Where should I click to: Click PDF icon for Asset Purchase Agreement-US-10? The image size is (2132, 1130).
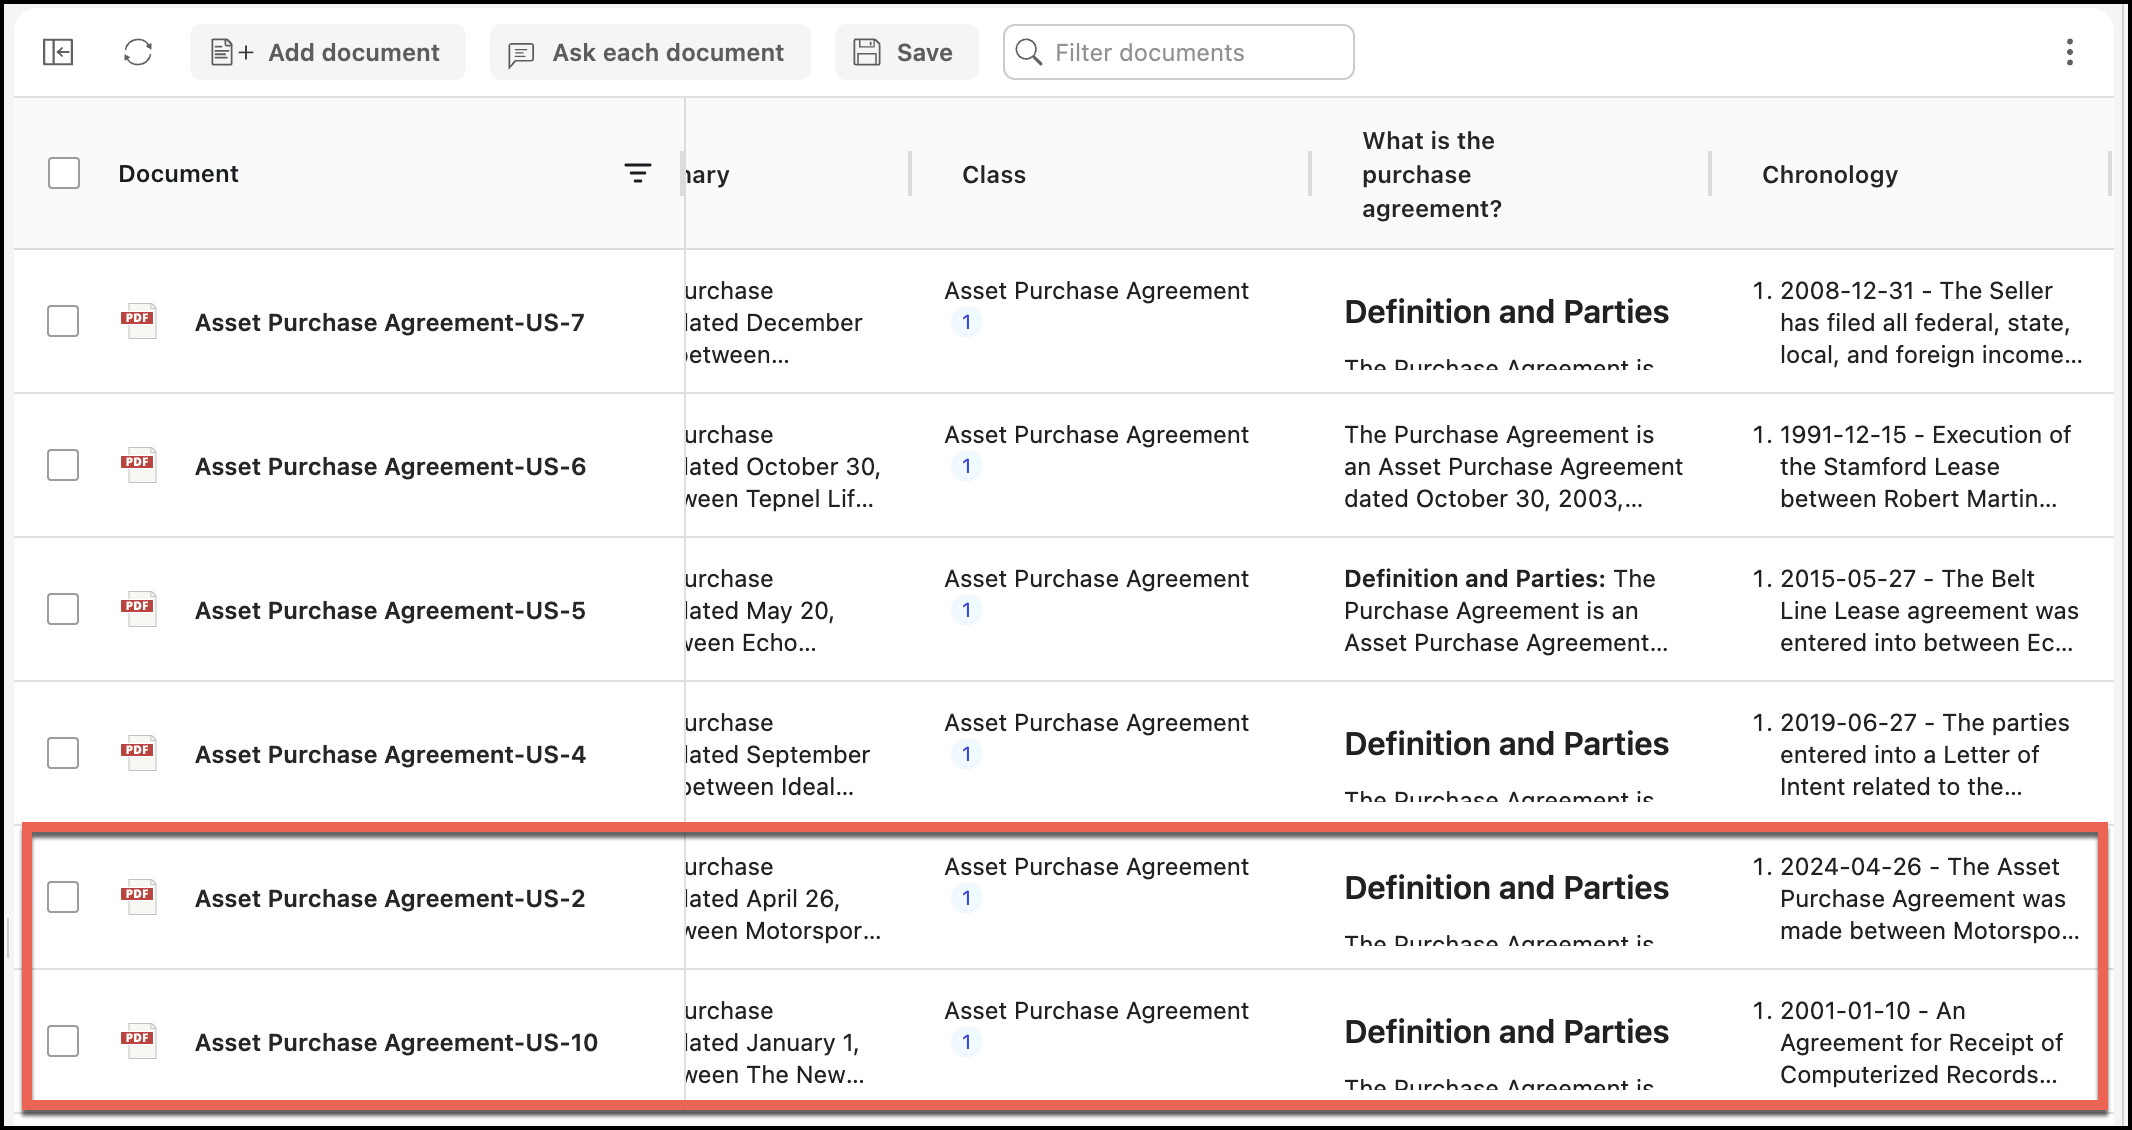(138, 1041)
